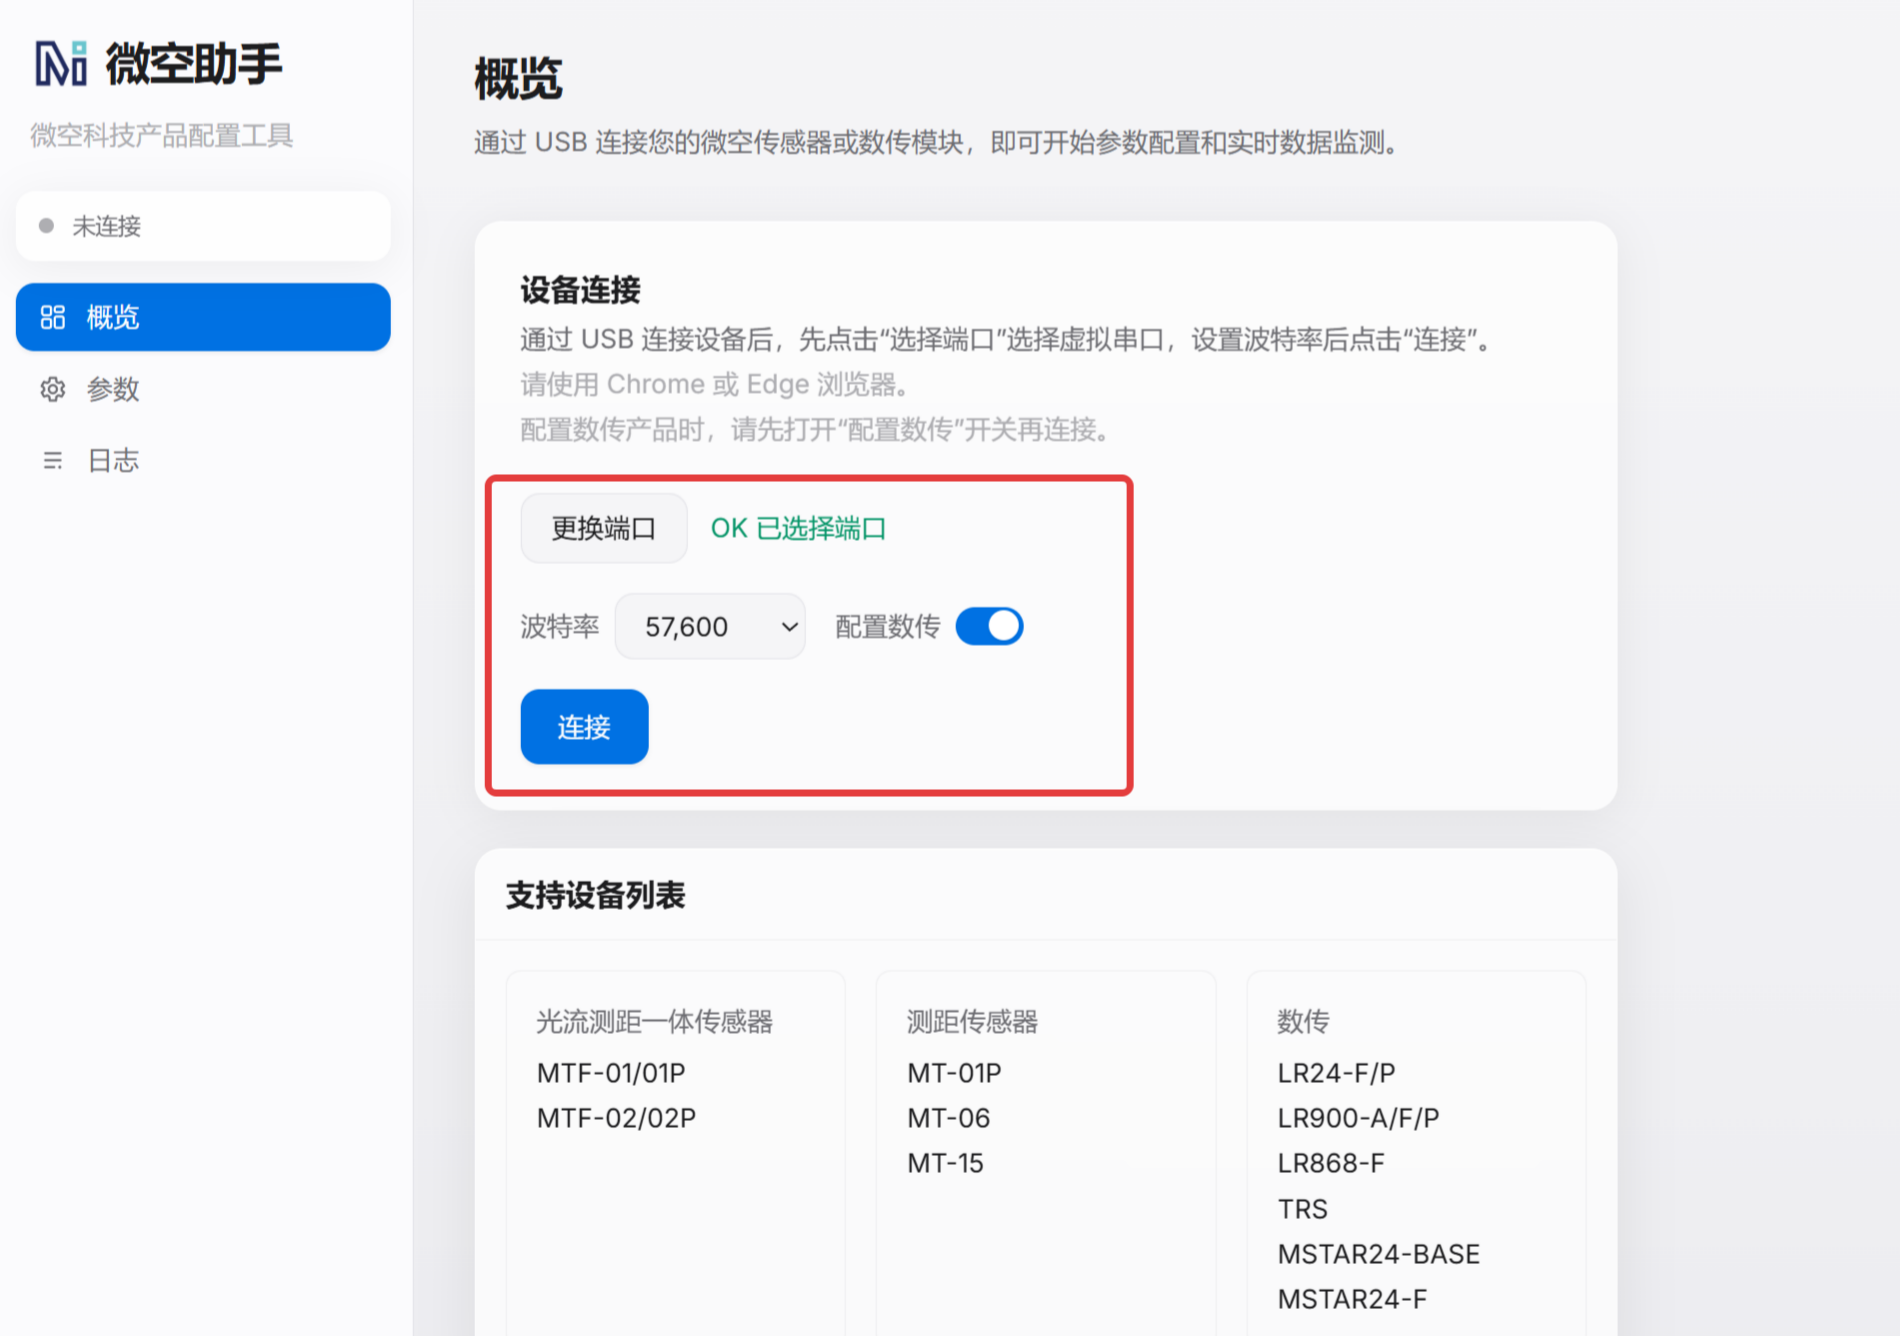Screen dimensions: 1900x1336
Task: Click the 测距传感器 category label
Action: [x=972, y=1021]
